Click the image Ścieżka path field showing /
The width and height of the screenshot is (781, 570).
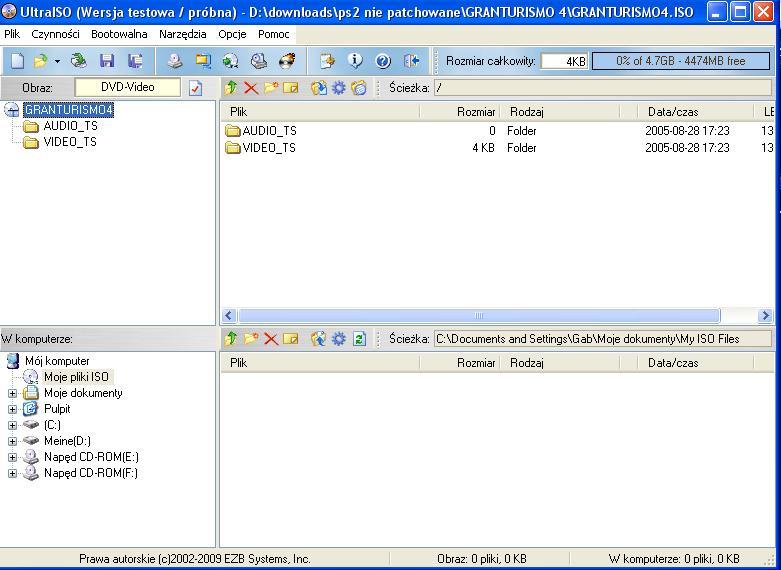(x=603, y=88)
